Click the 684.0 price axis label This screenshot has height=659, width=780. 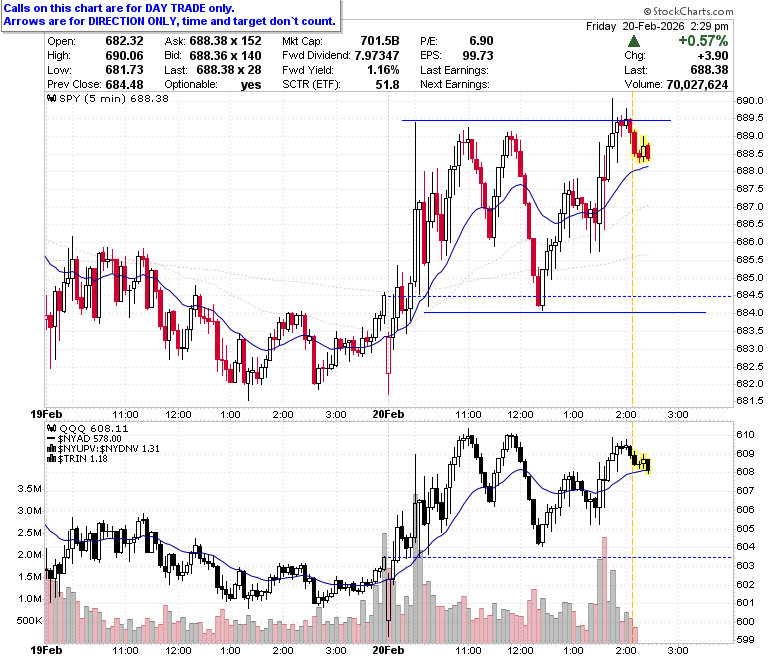750,312
